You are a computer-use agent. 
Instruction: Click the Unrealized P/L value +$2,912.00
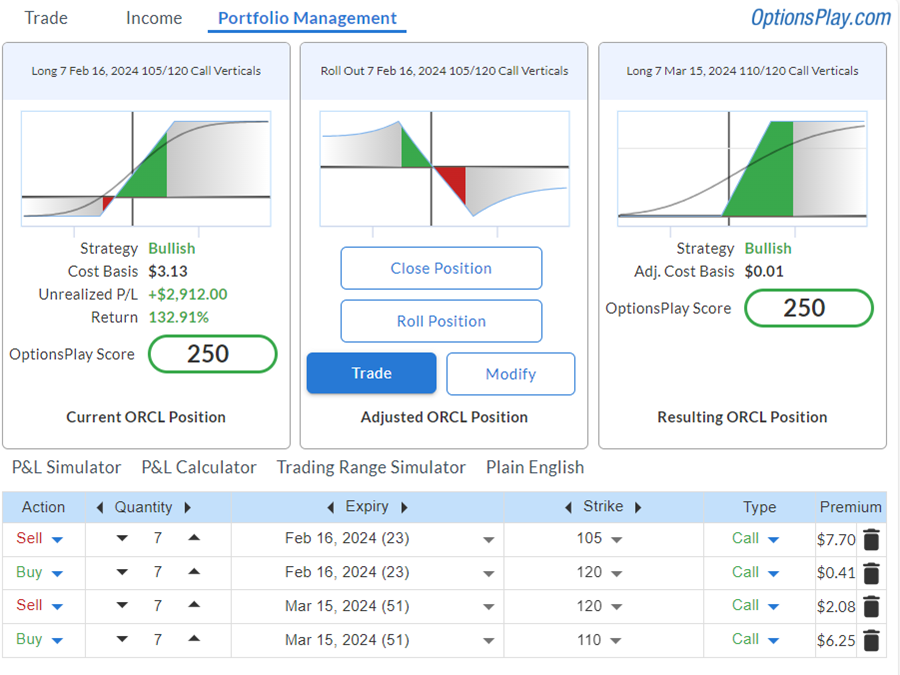pos(188,294)
